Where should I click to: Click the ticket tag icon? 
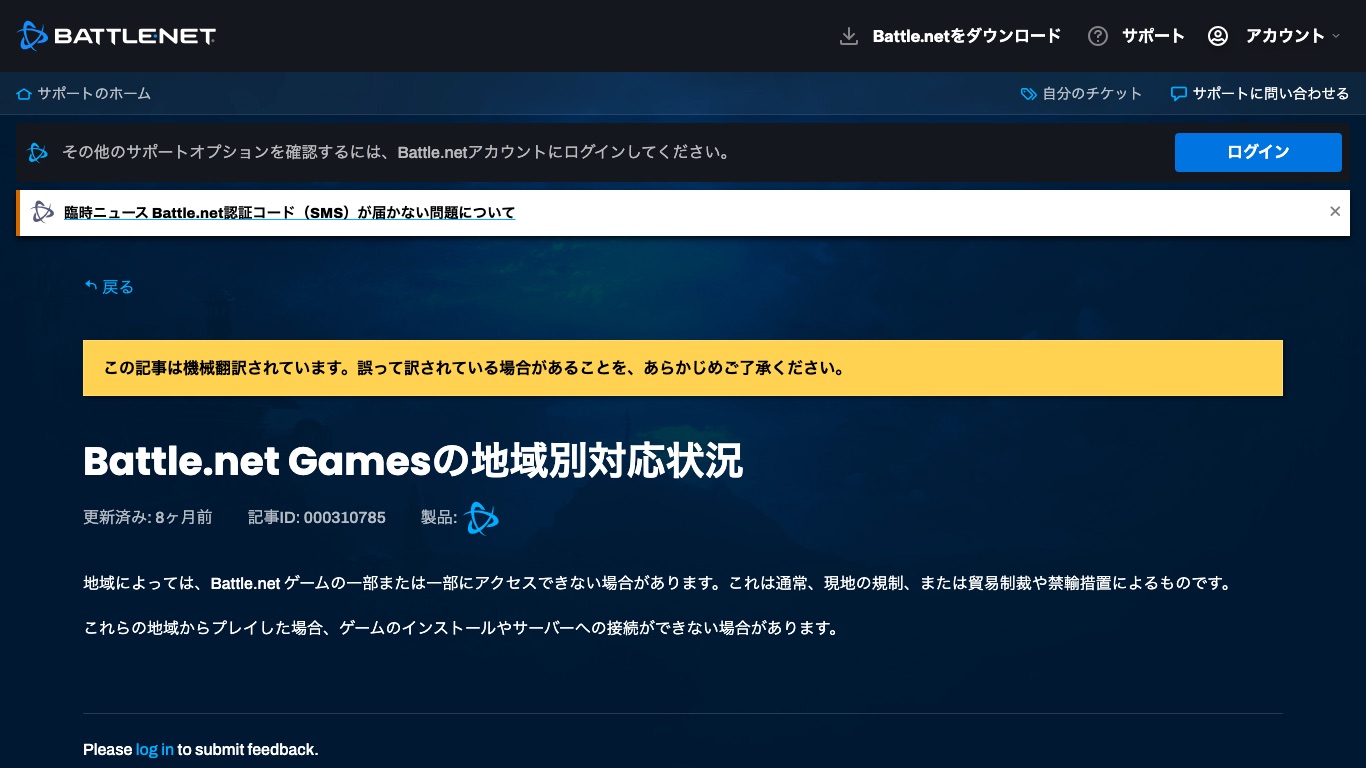[1028, 94]
